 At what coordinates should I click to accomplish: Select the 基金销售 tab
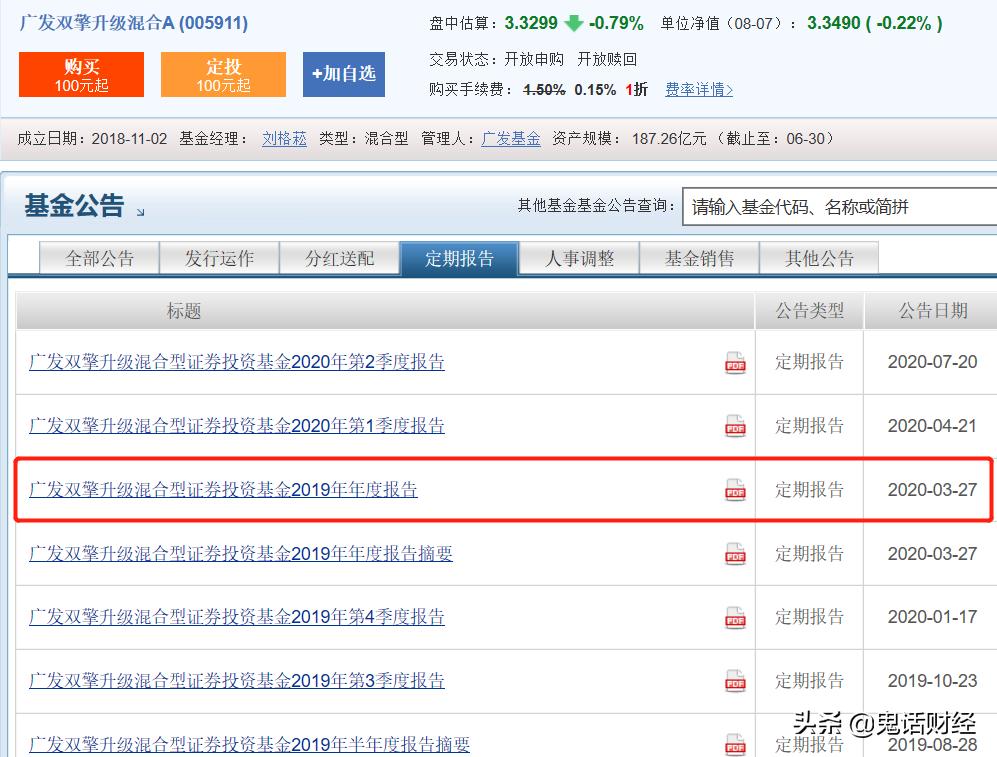(x=698, y=257)
